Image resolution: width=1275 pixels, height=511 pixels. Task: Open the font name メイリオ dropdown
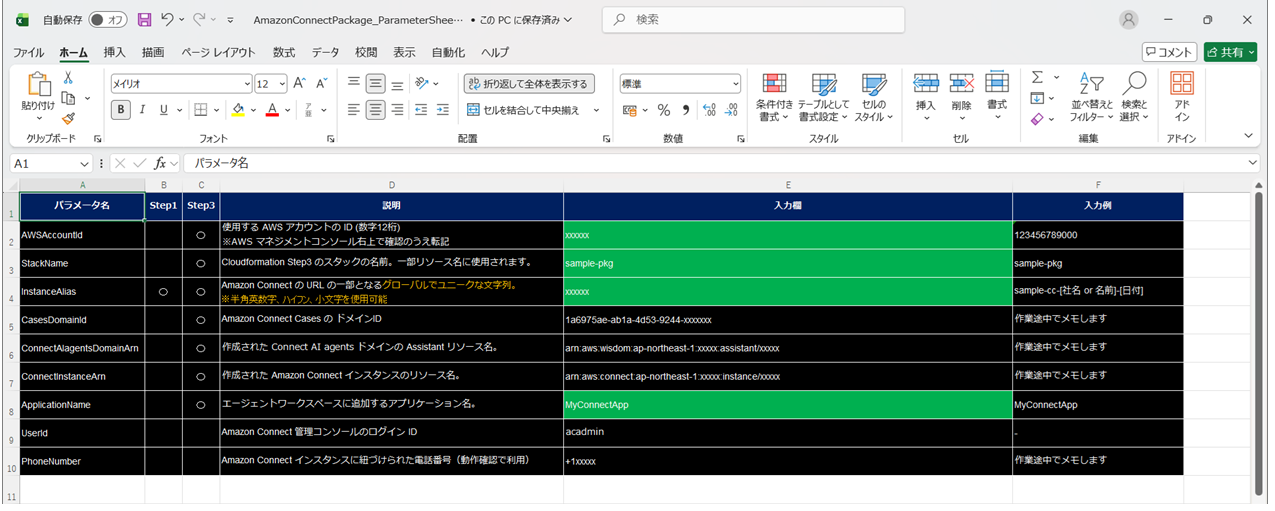pos(247,84)
